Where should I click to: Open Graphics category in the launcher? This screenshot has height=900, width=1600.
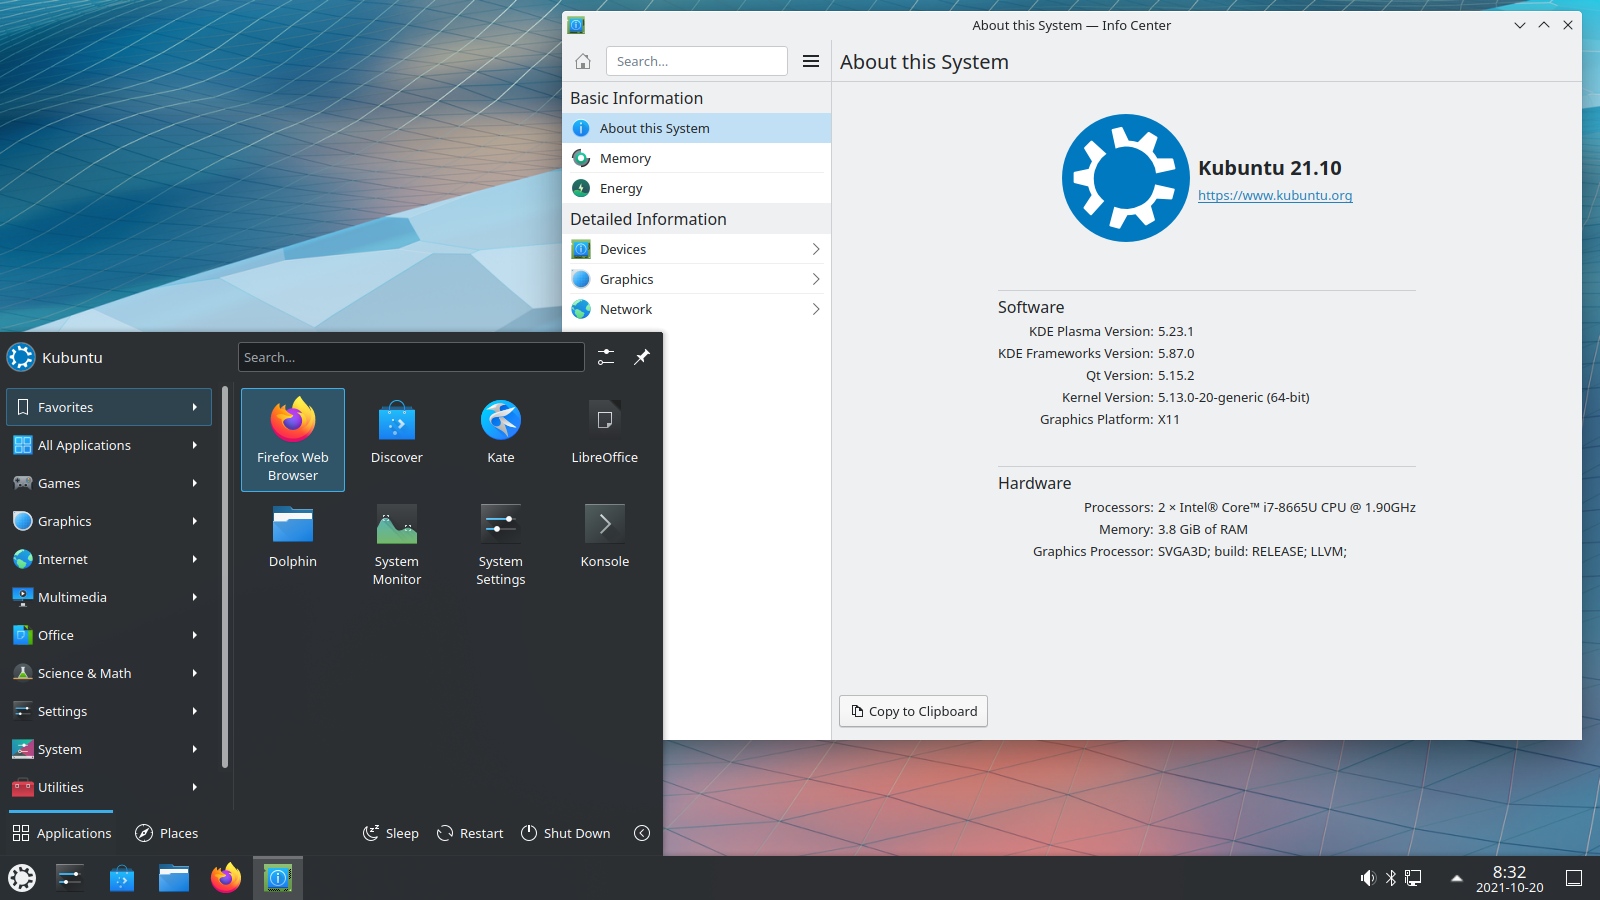pos(108,521)
